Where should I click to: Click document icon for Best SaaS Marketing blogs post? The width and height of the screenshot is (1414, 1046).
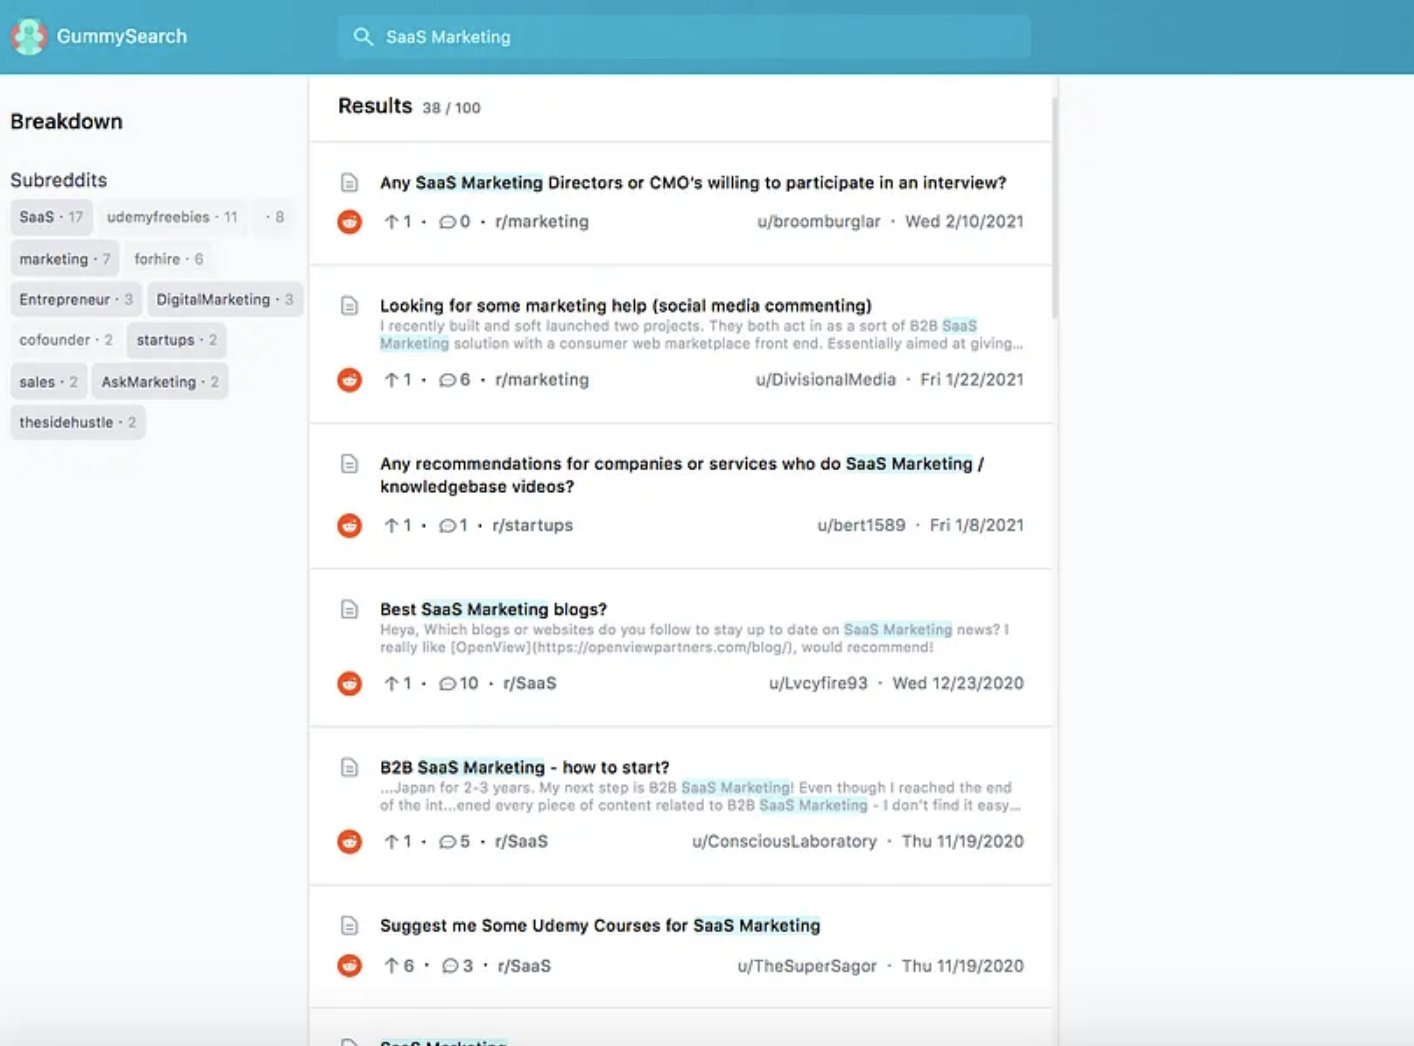click(x=349, y=609)
